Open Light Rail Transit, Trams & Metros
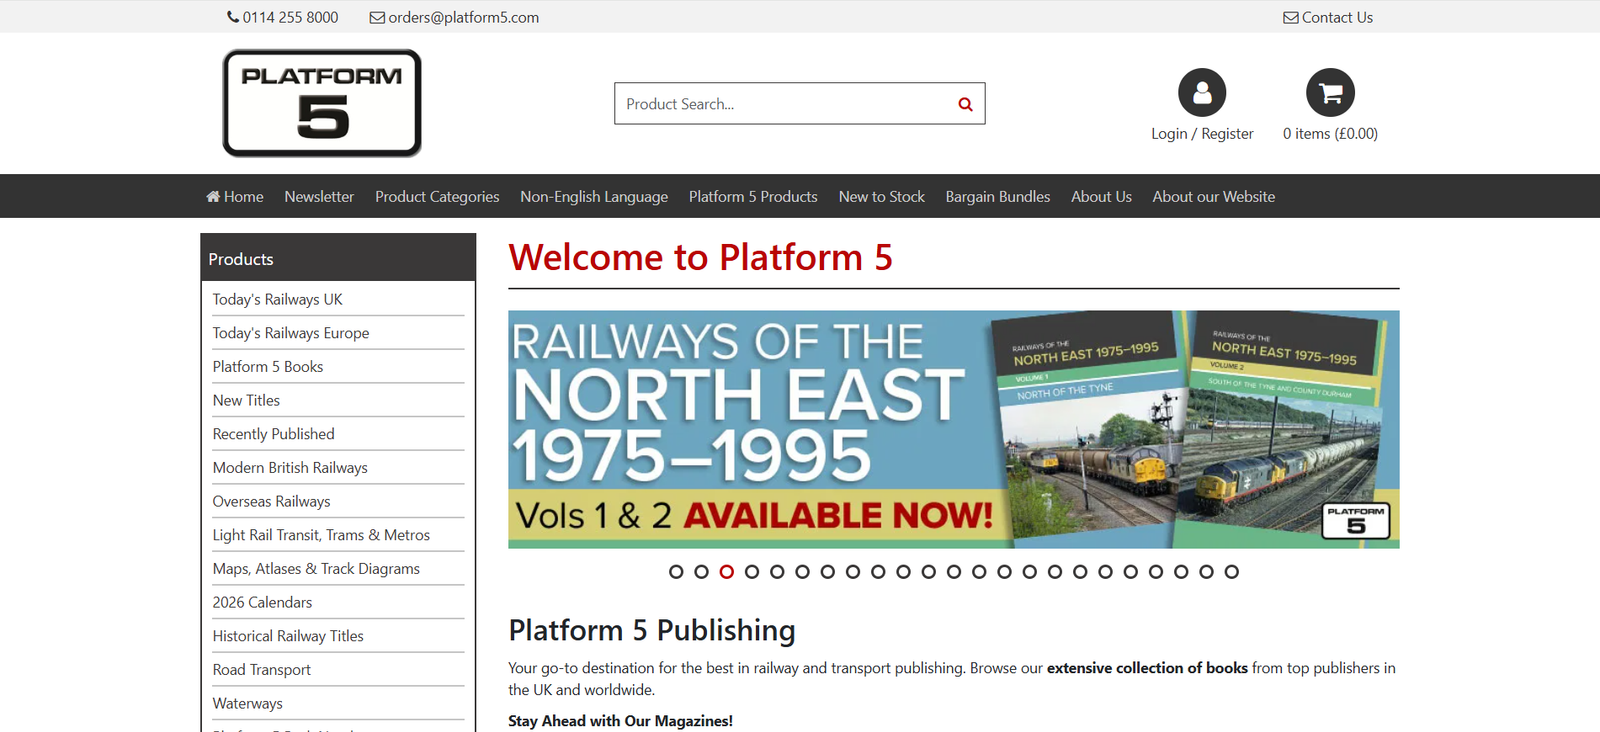This screenshot has width=1600, height=732. click(x=321, y=535)
